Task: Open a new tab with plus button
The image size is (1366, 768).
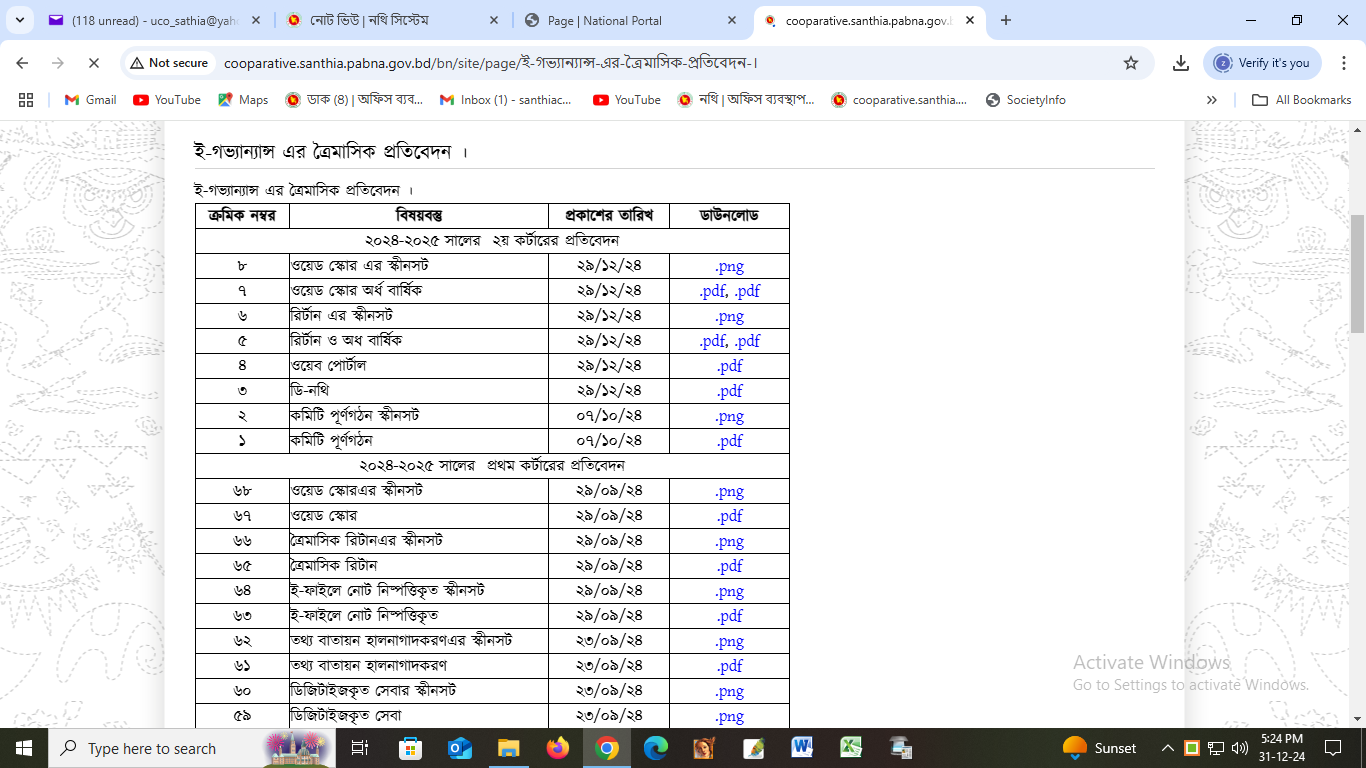Action: (1006, 20)
